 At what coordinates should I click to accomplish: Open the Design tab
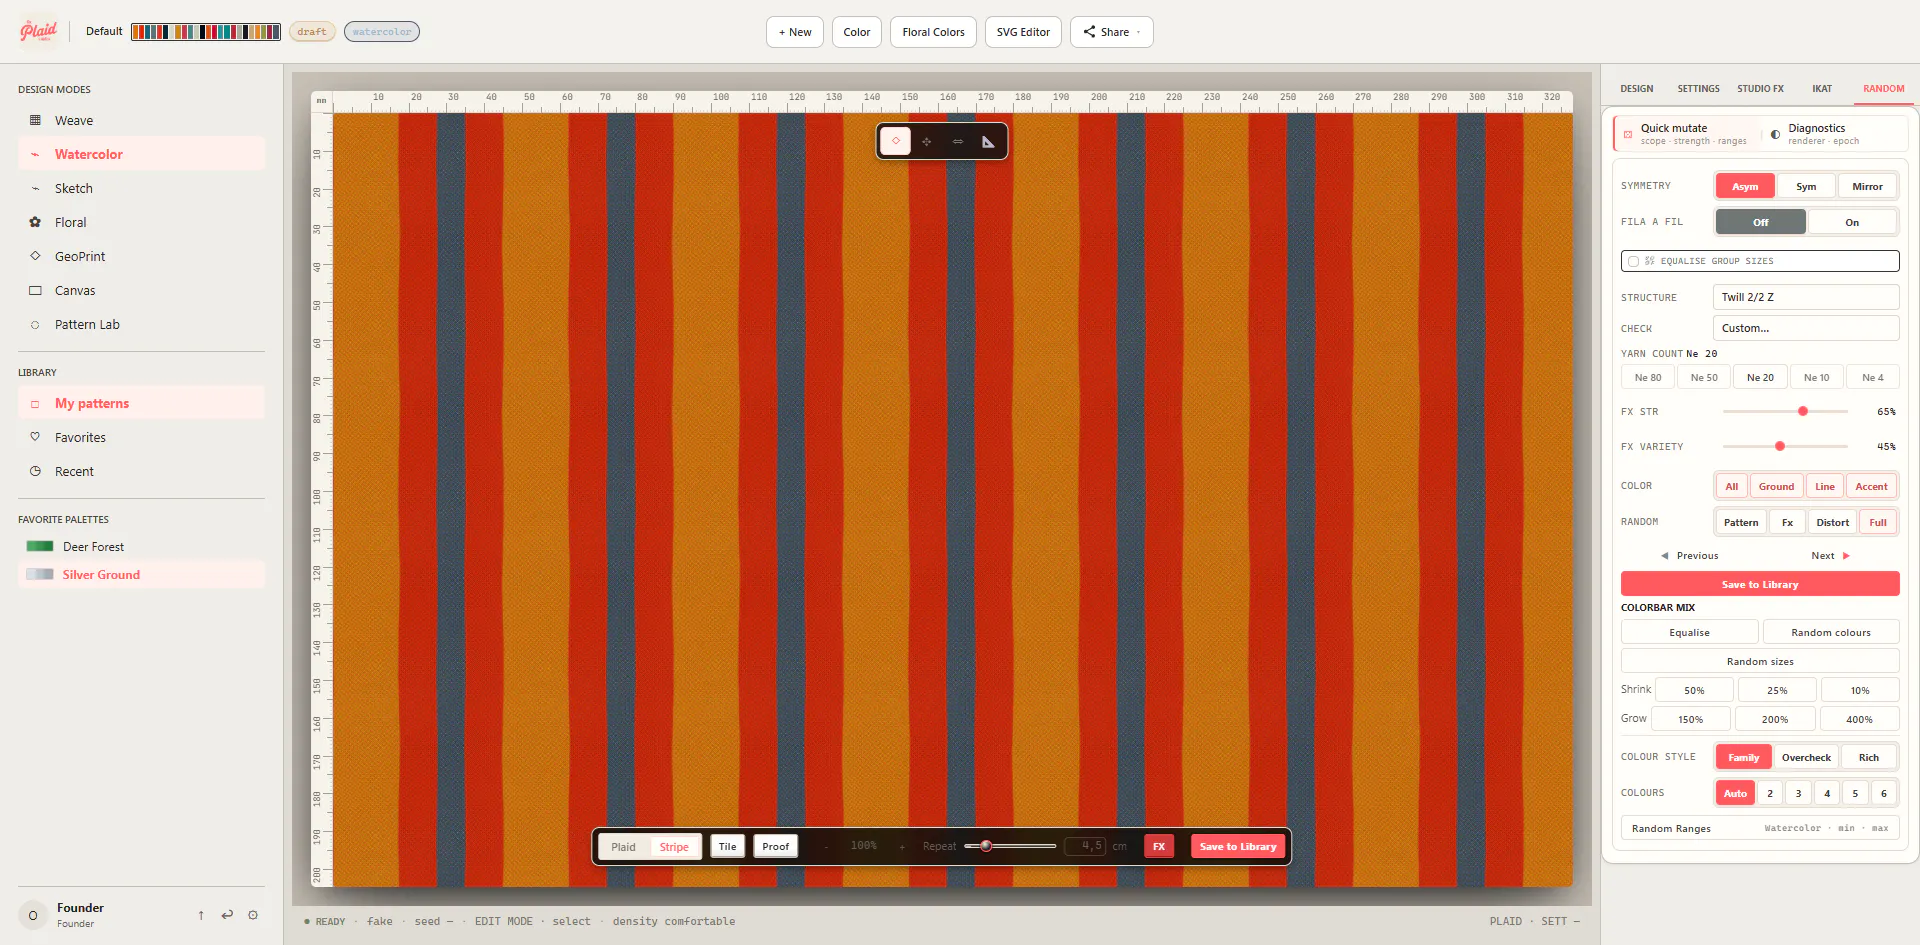click(x=1637, y=89)
